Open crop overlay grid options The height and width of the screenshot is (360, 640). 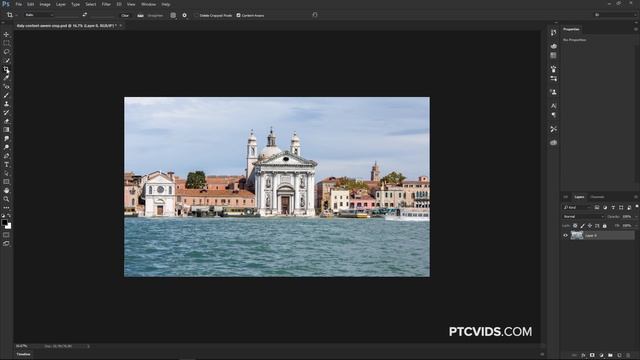pos(173,16)
